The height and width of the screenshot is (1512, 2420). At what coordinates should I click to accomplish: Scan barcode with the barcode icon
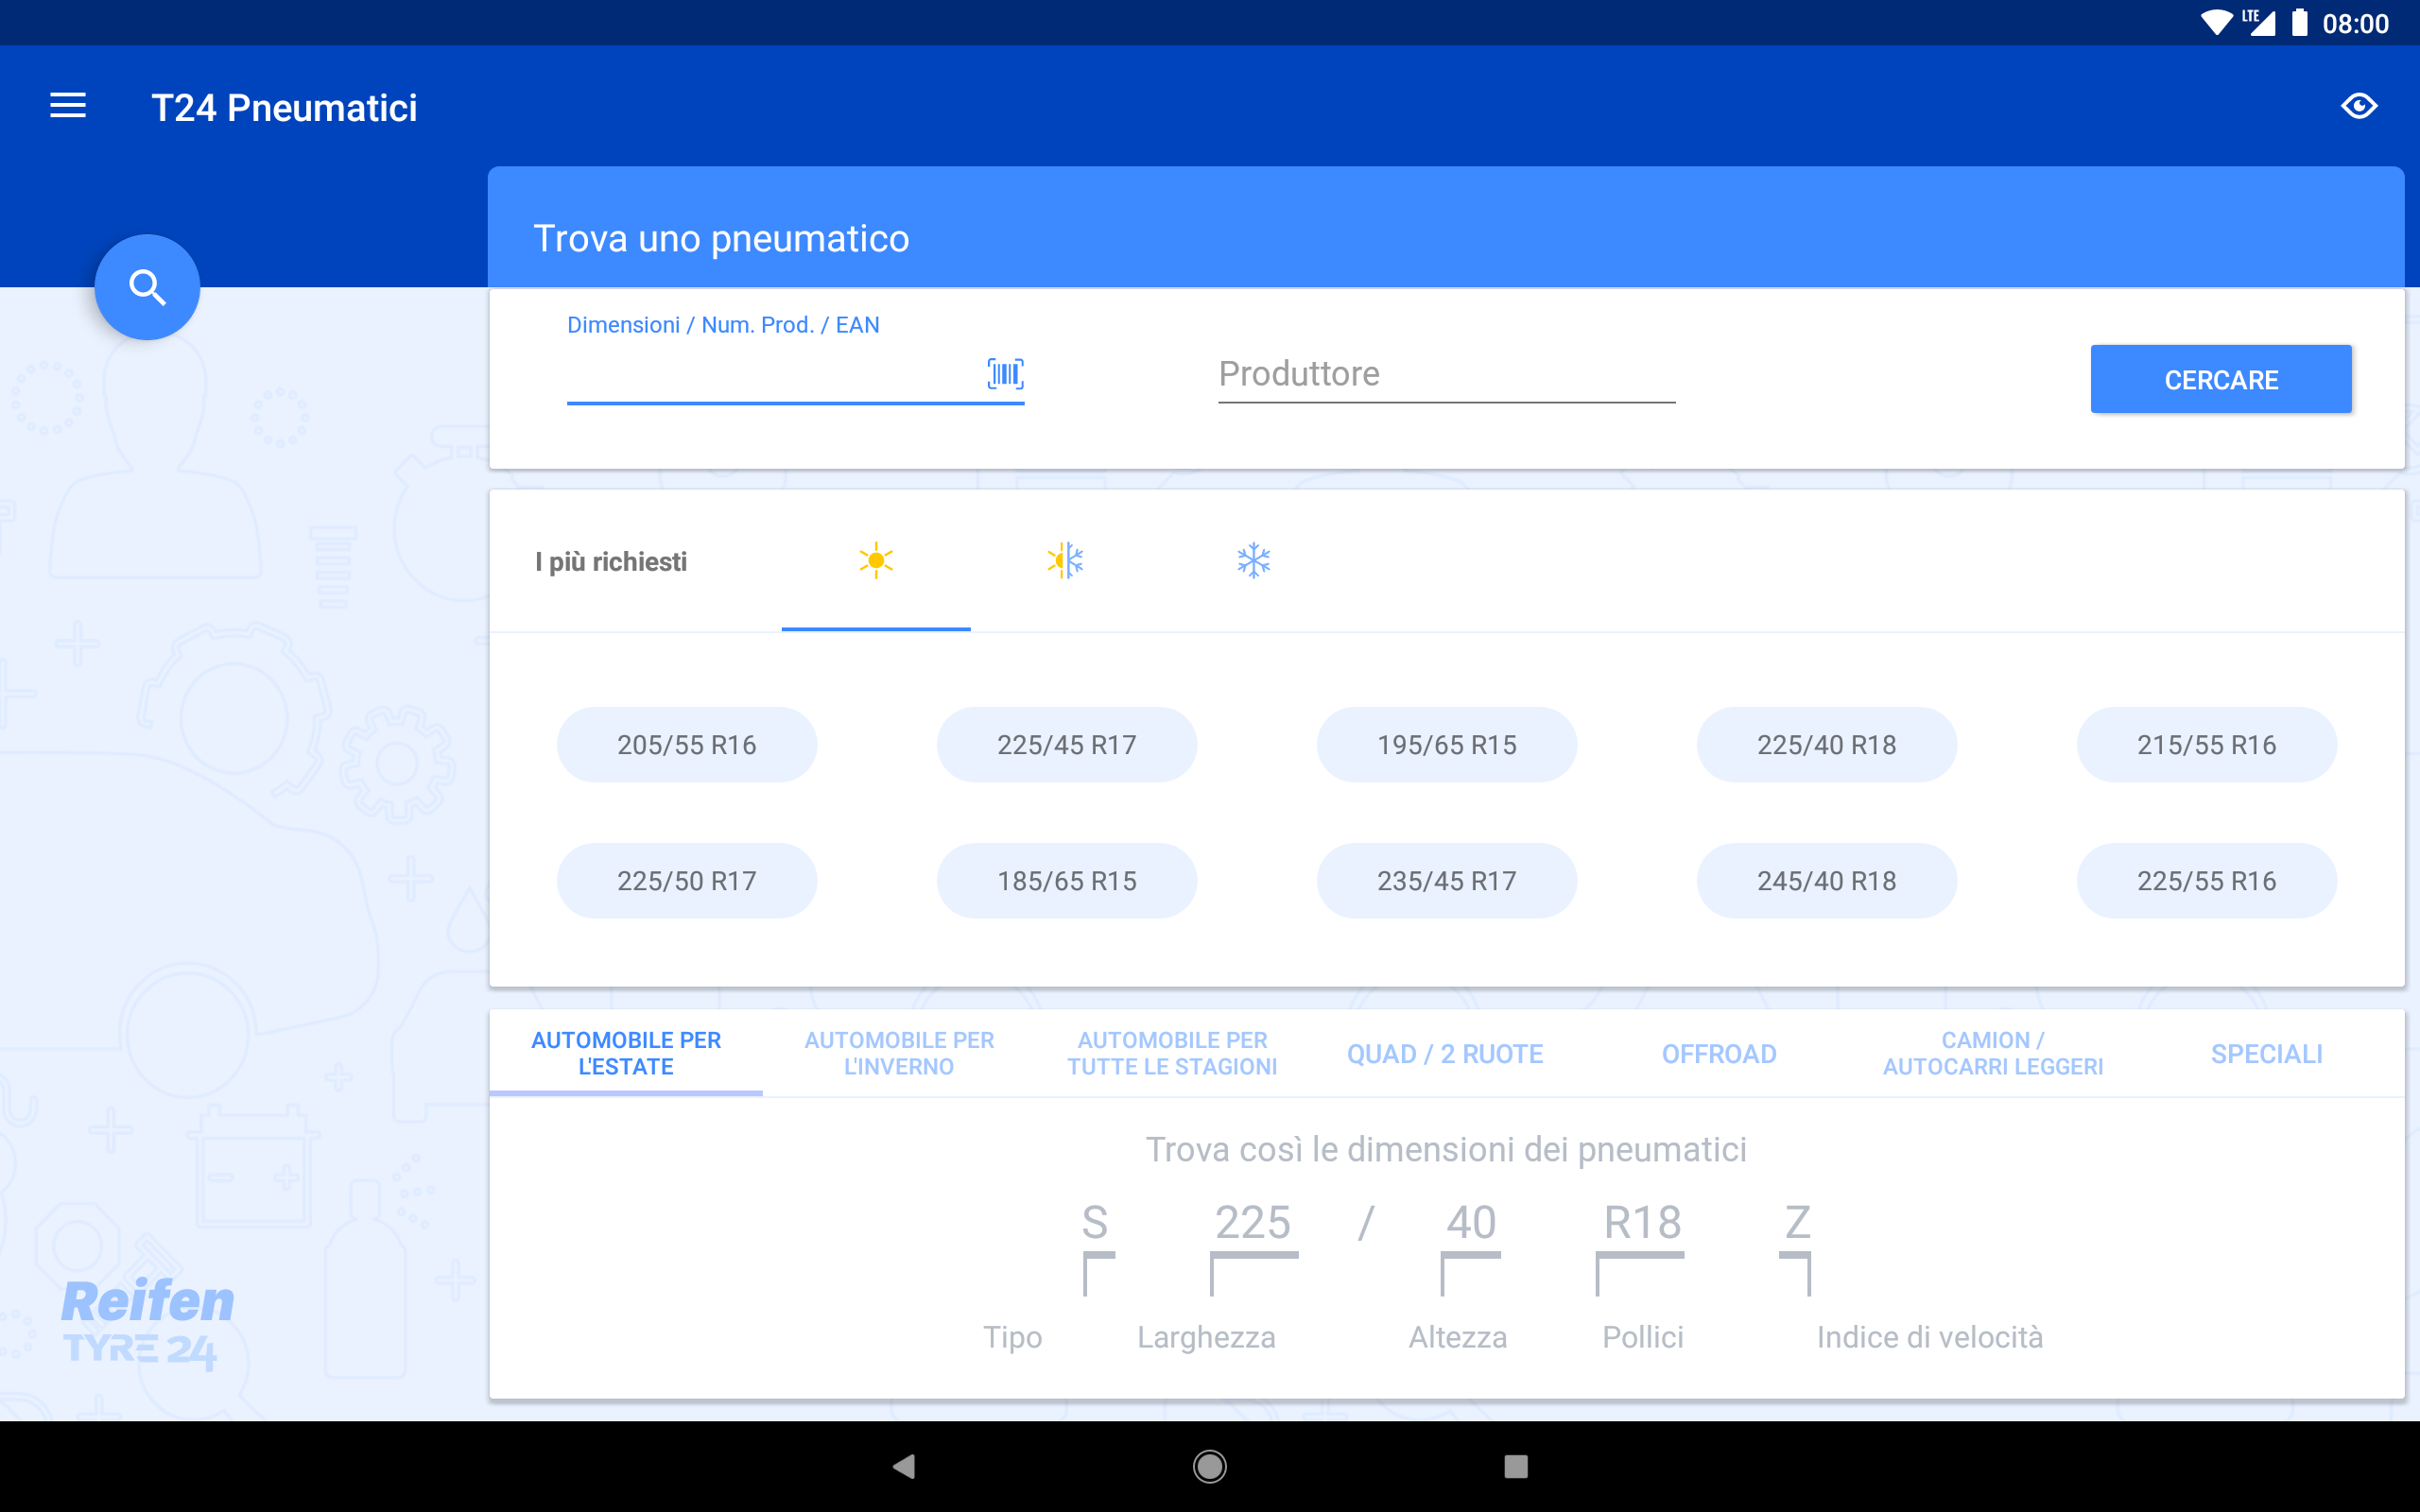[1005, 374]
